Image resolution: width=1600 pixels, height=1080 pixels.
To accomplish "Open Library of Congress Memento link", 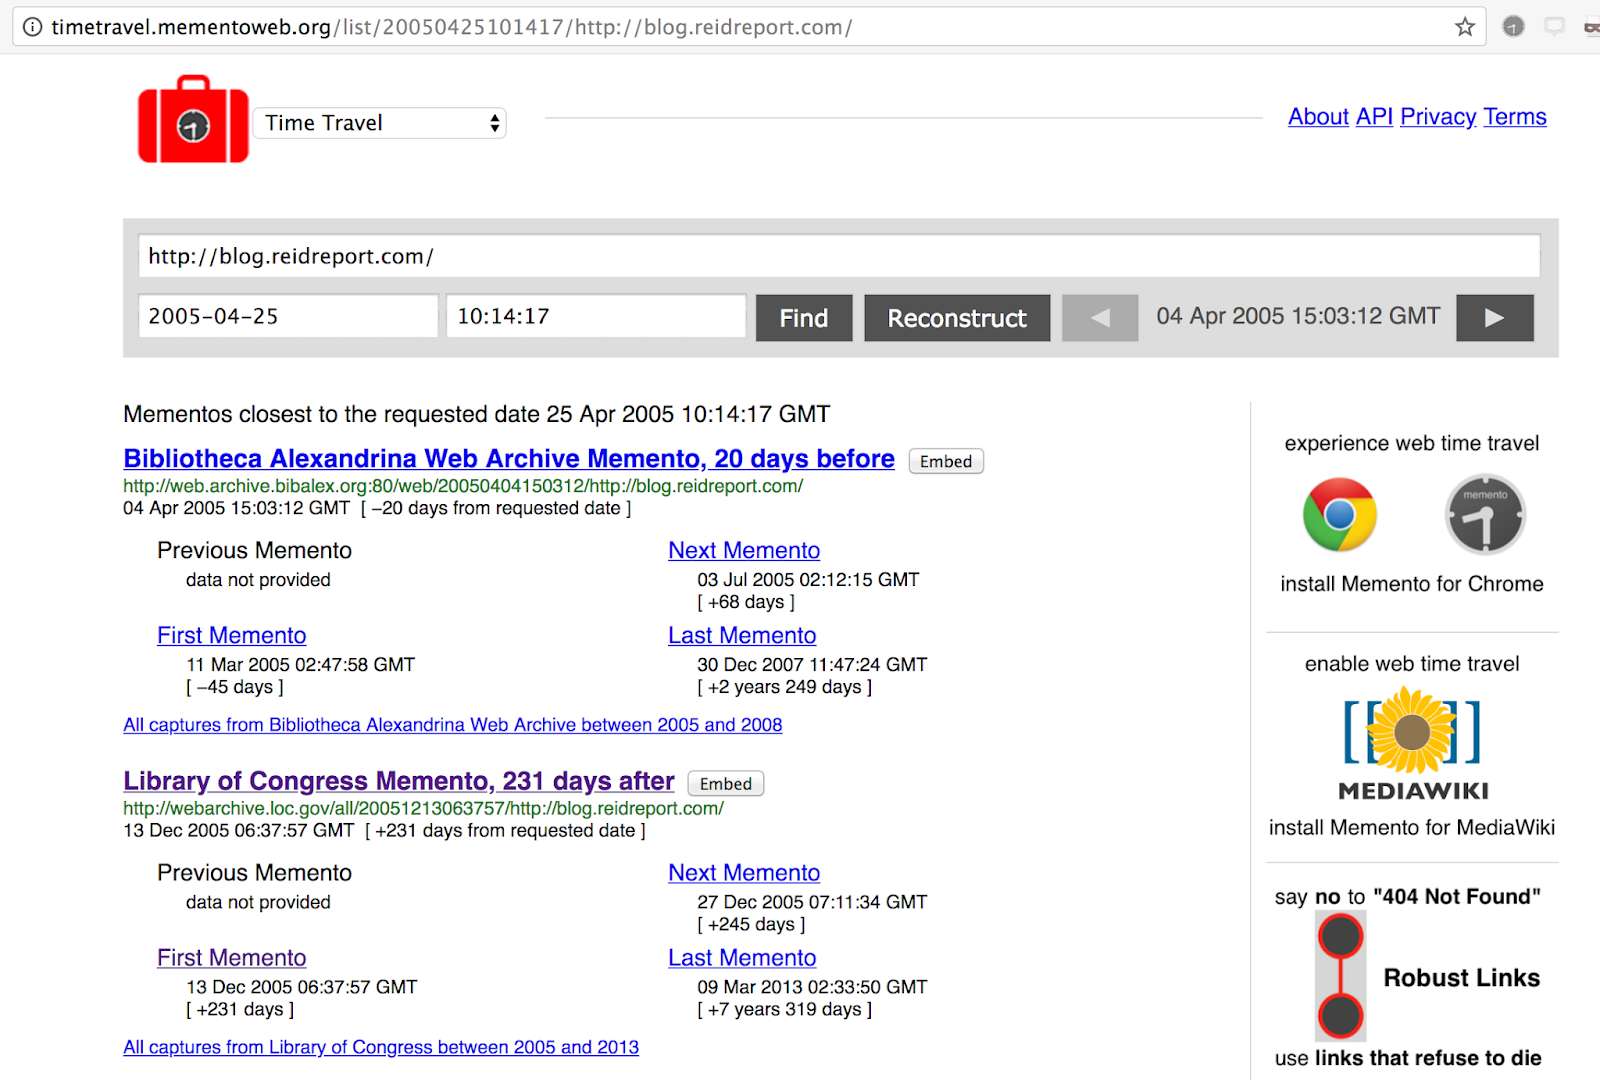I will [x=399, y=781].
